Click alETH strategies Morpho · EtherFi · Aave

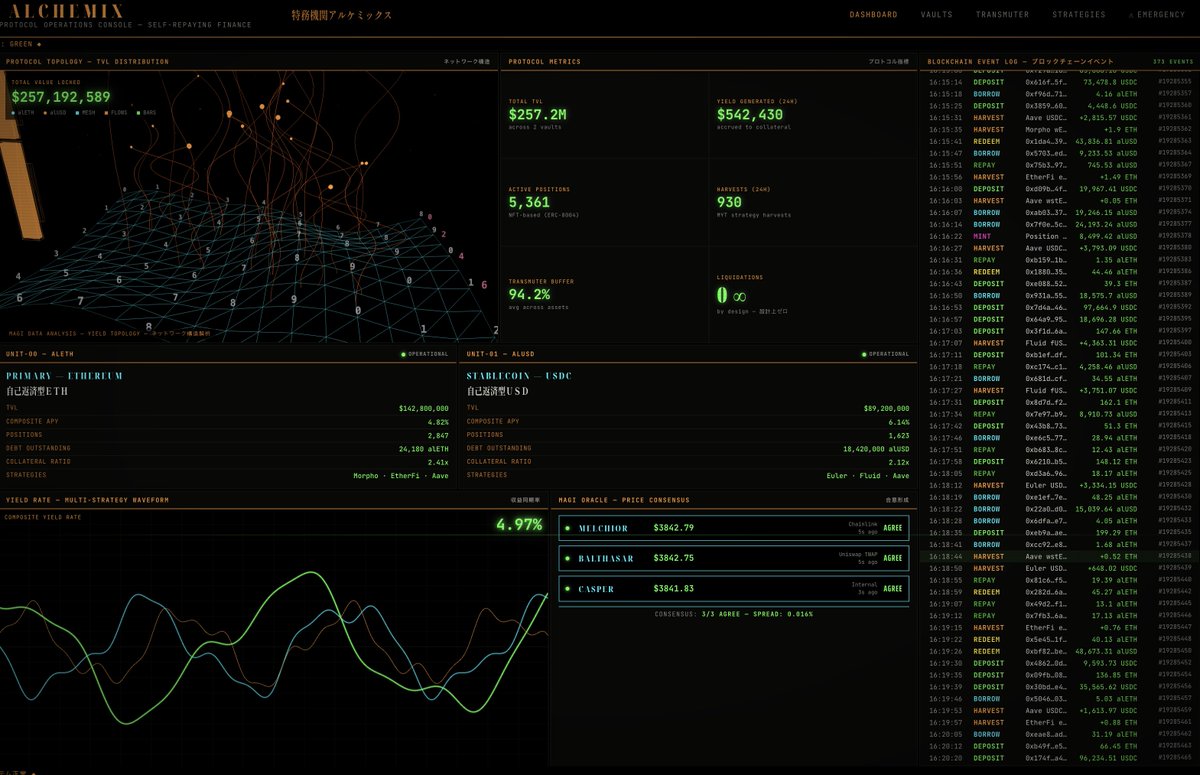click(401, 475)
